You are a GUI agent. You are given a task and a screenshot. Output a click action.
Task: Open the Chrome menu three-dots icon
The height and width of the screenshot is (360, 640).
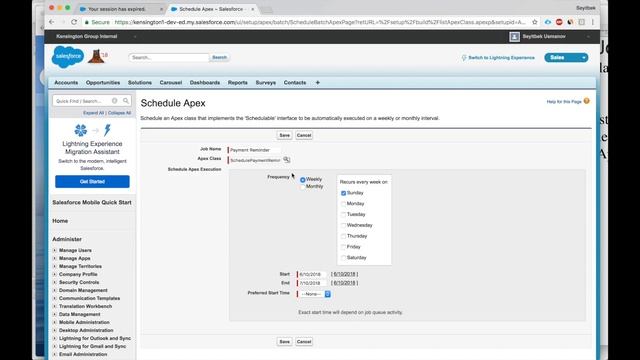tap(593, 22)
